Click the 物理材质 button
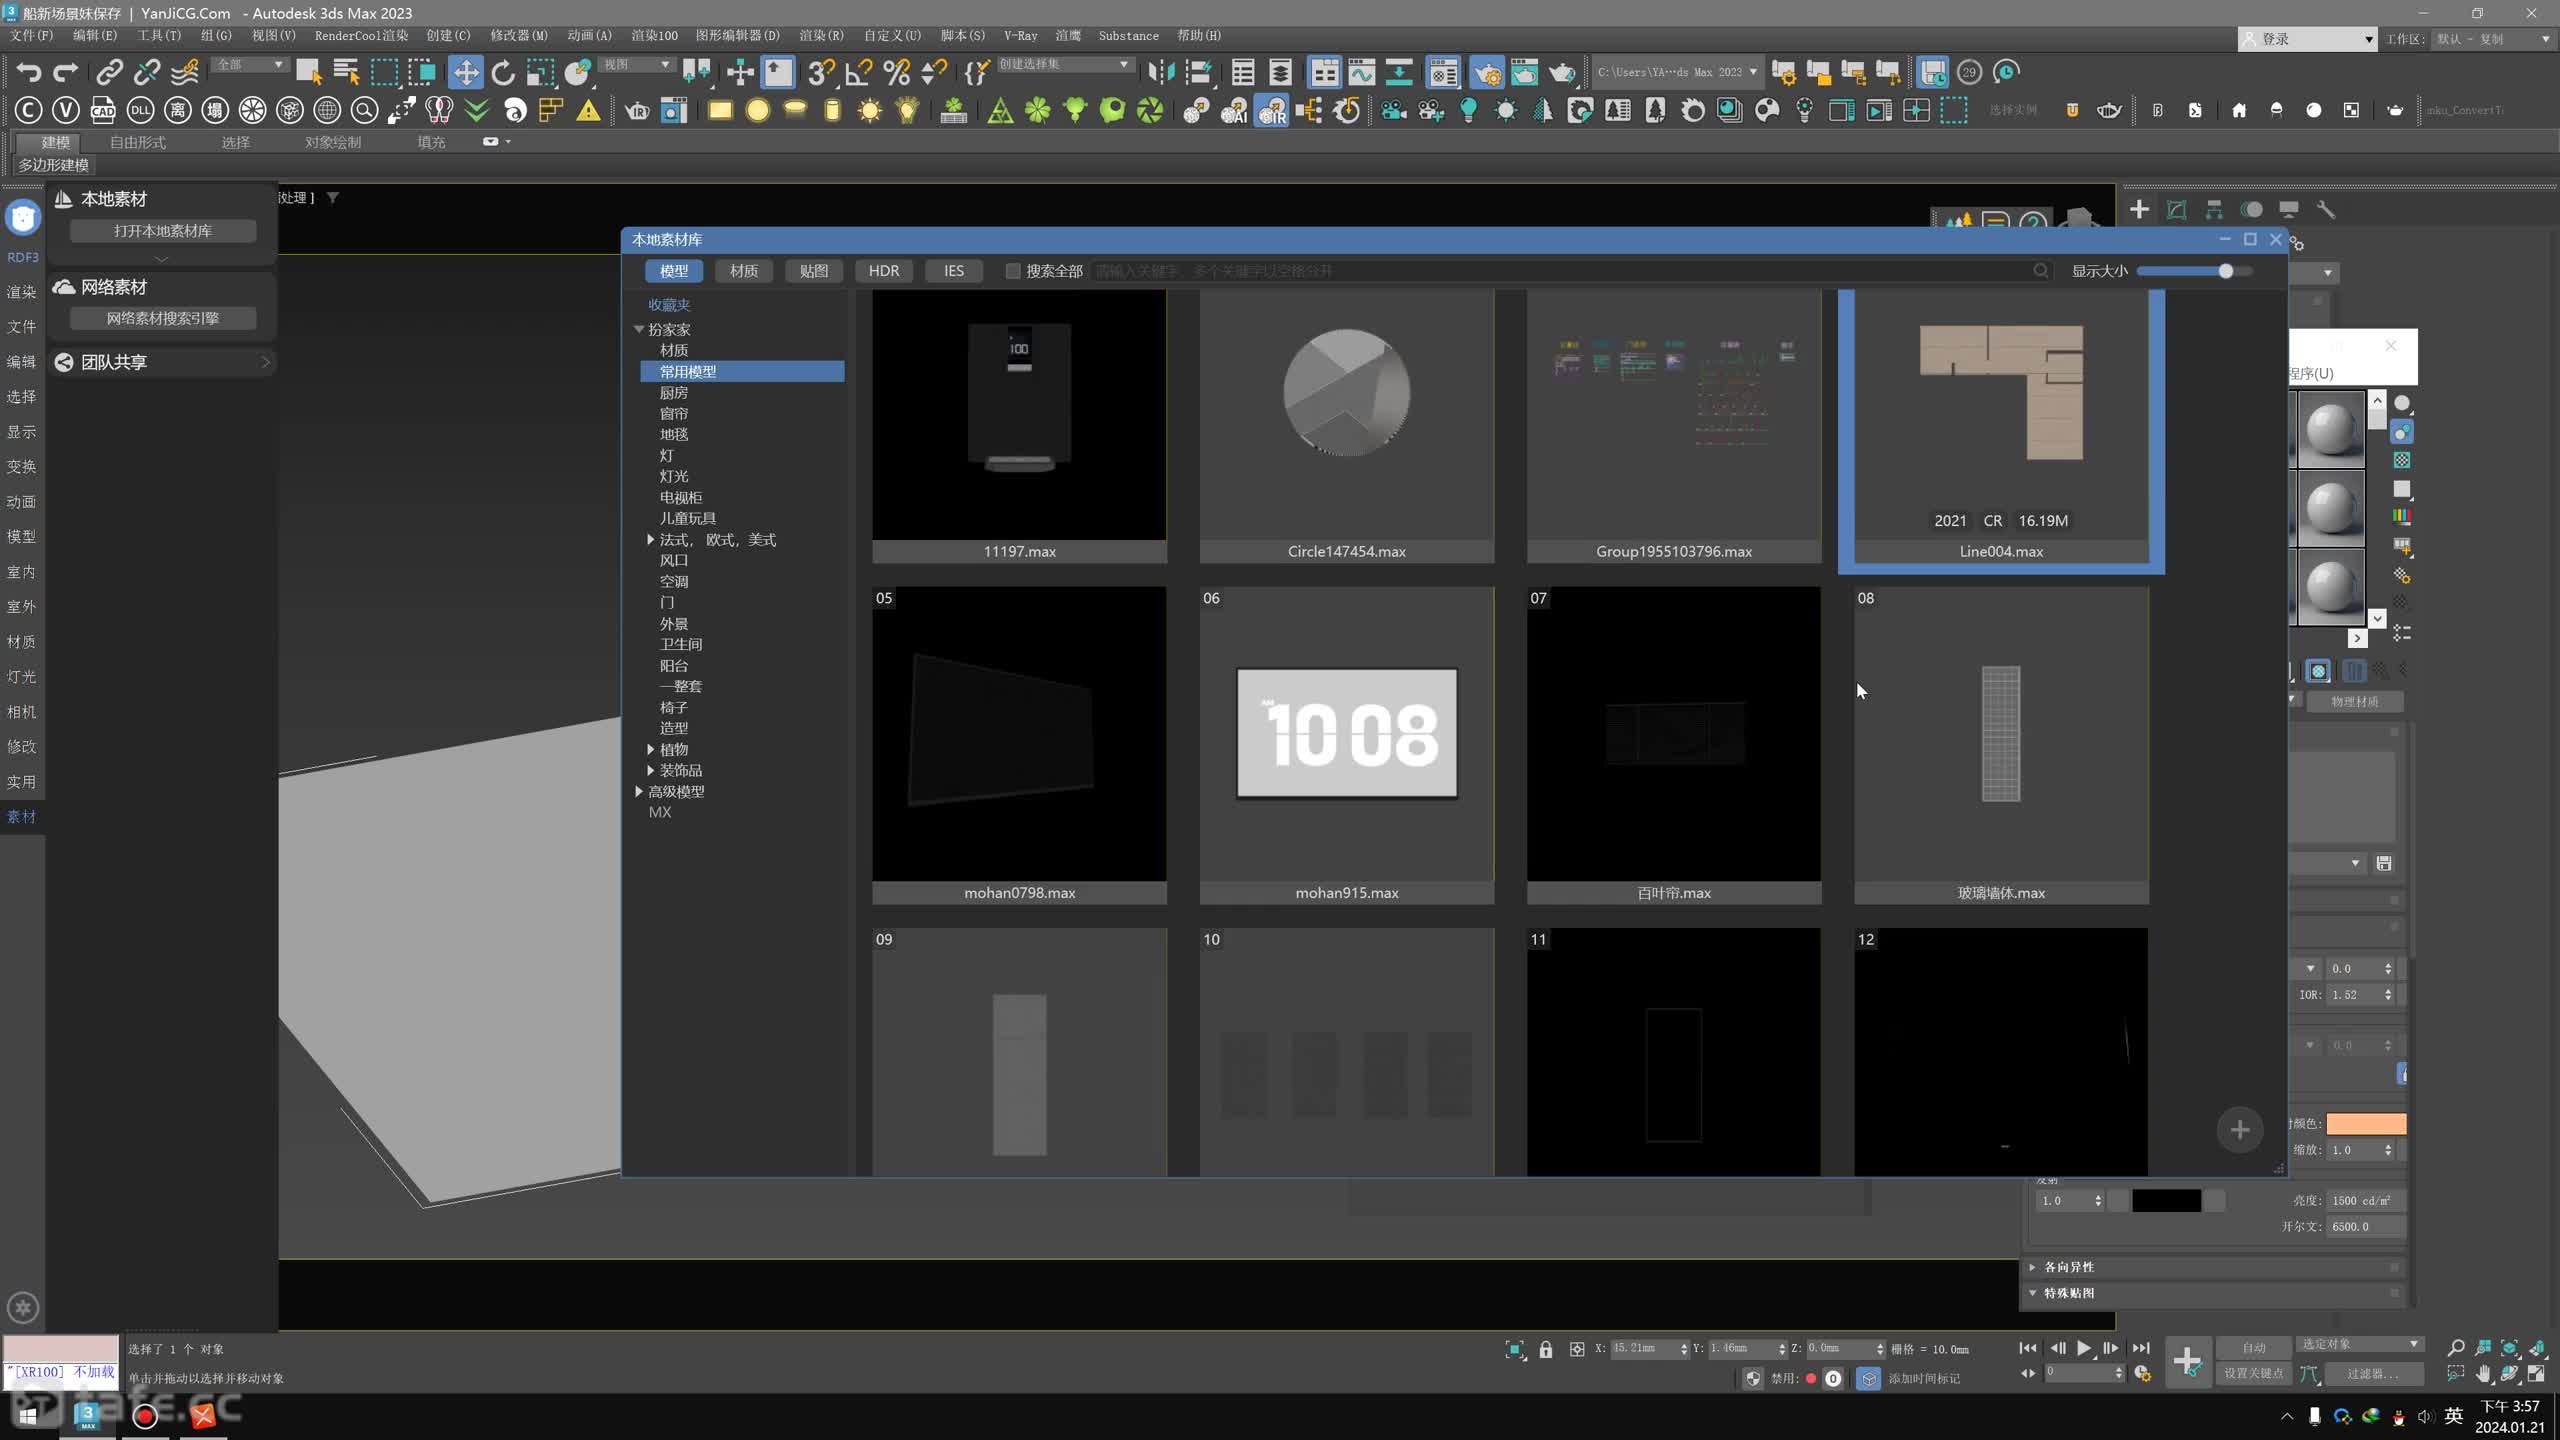Screen dimensions: 2560x1440 [2354, 701]
